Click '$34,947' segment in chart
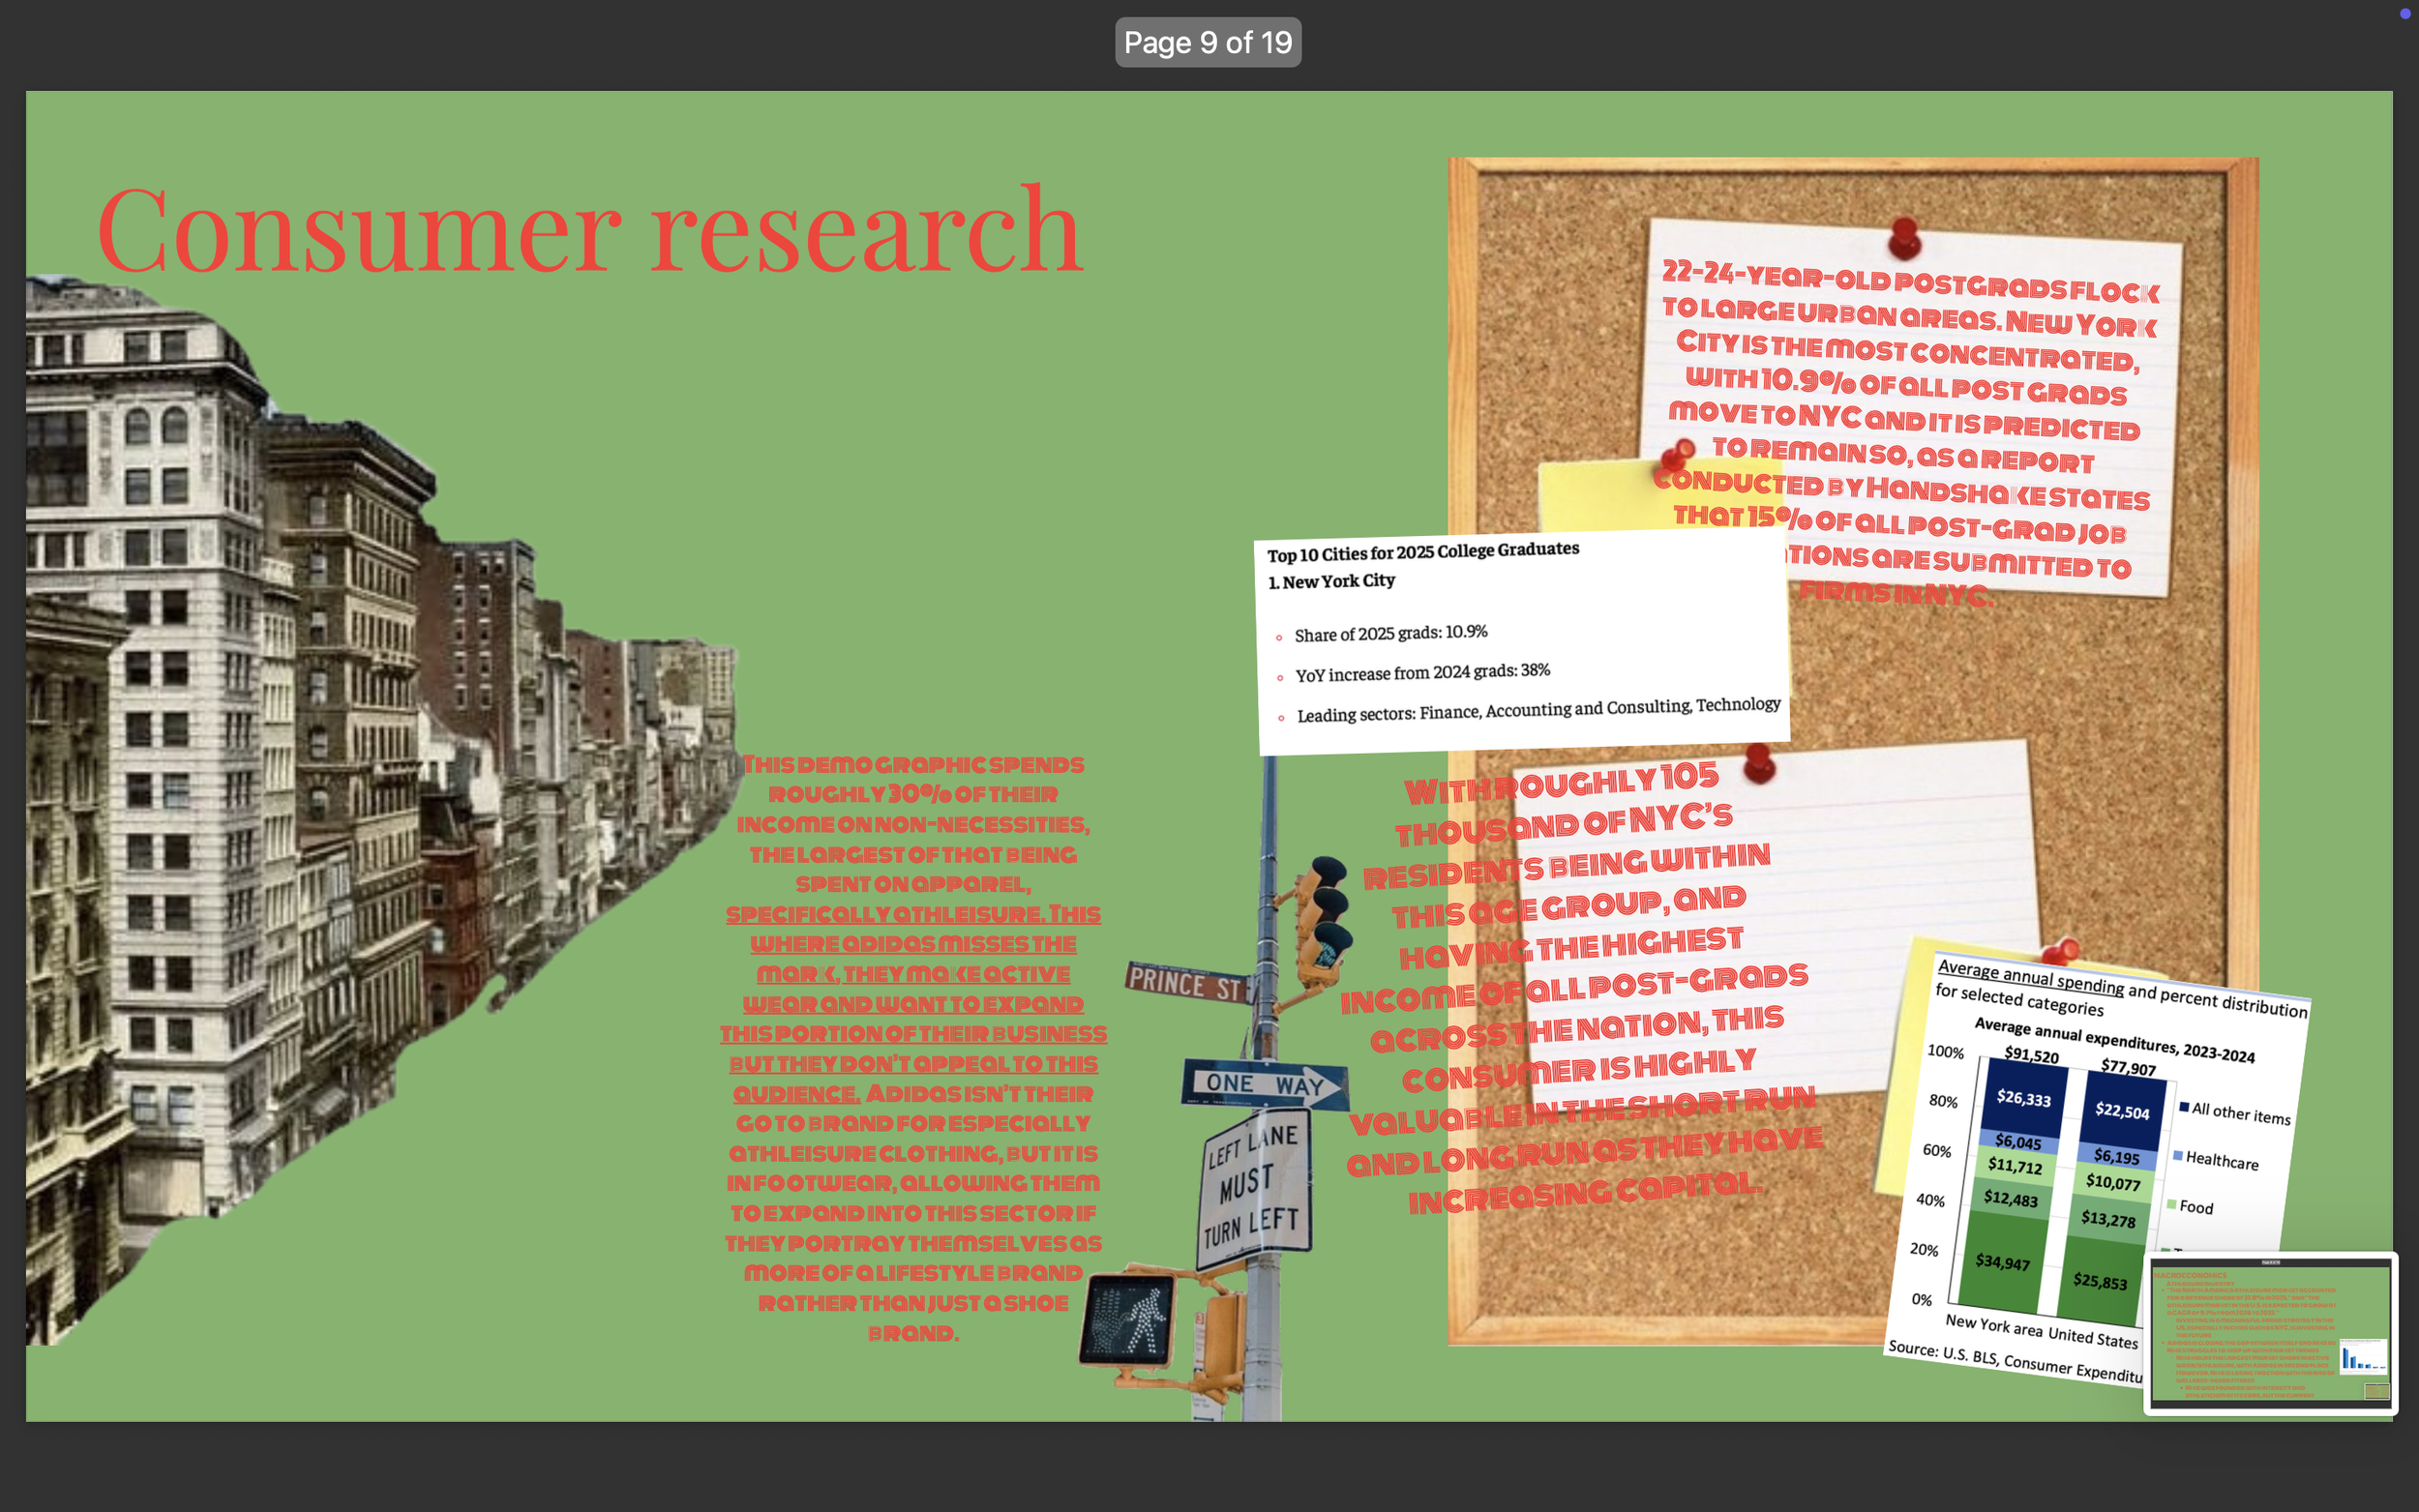 pyautogui.click(x=2002, y=1262)
